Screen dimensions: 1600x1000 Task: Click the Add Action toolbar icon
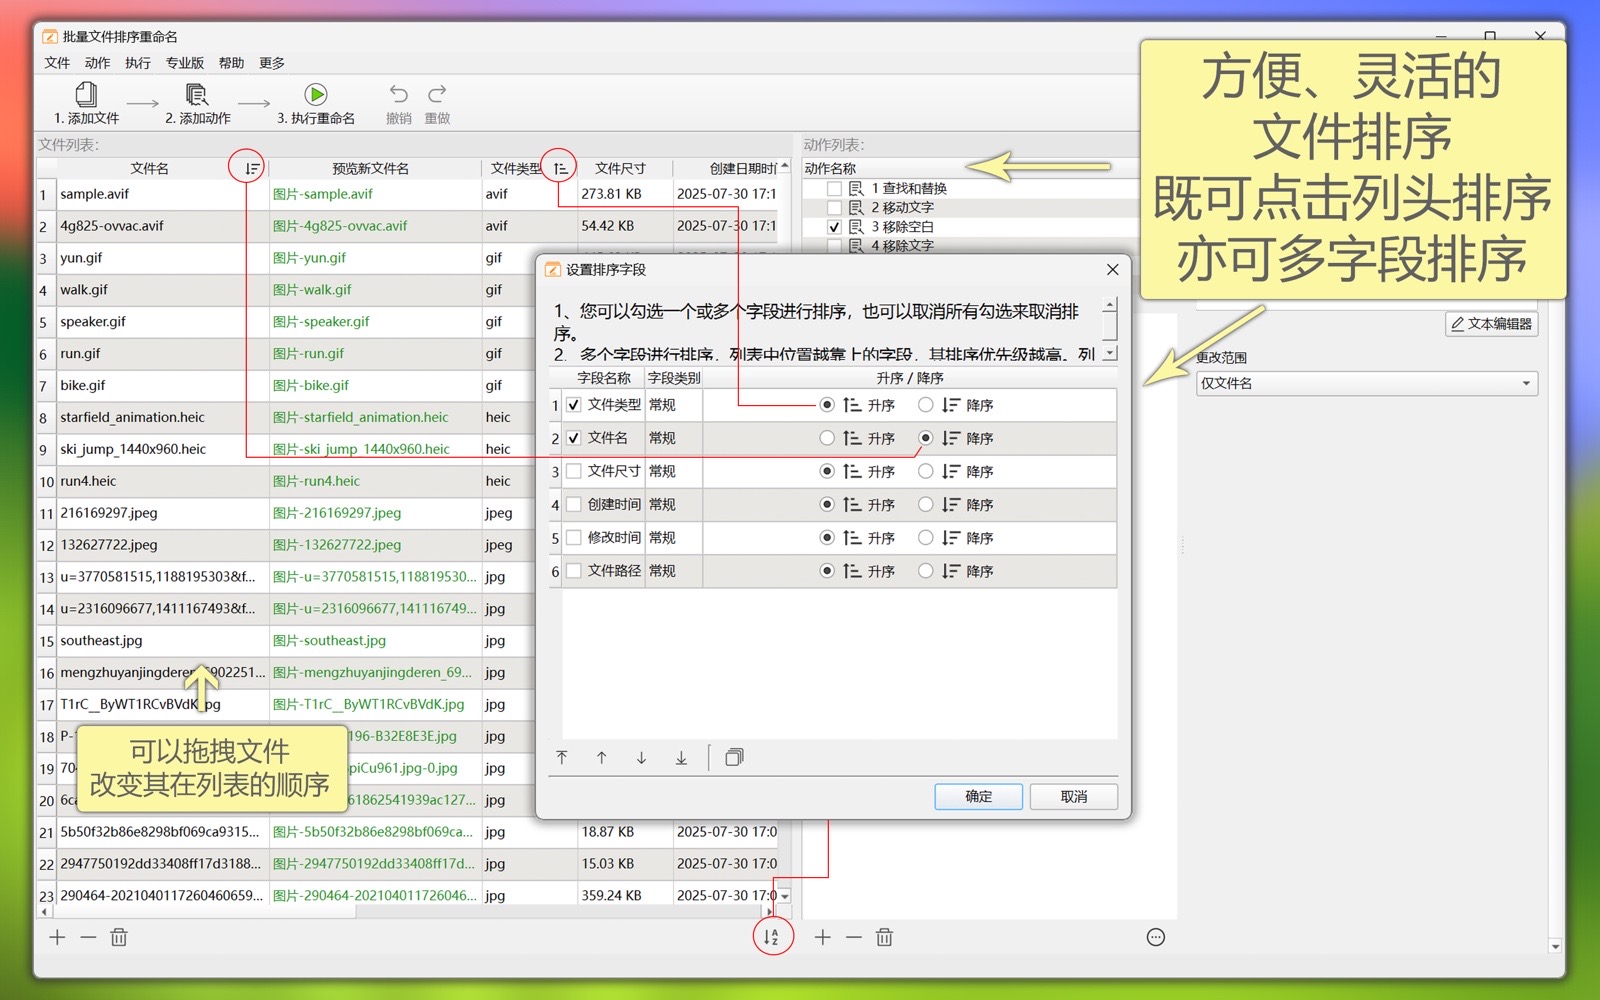[197, 95]
